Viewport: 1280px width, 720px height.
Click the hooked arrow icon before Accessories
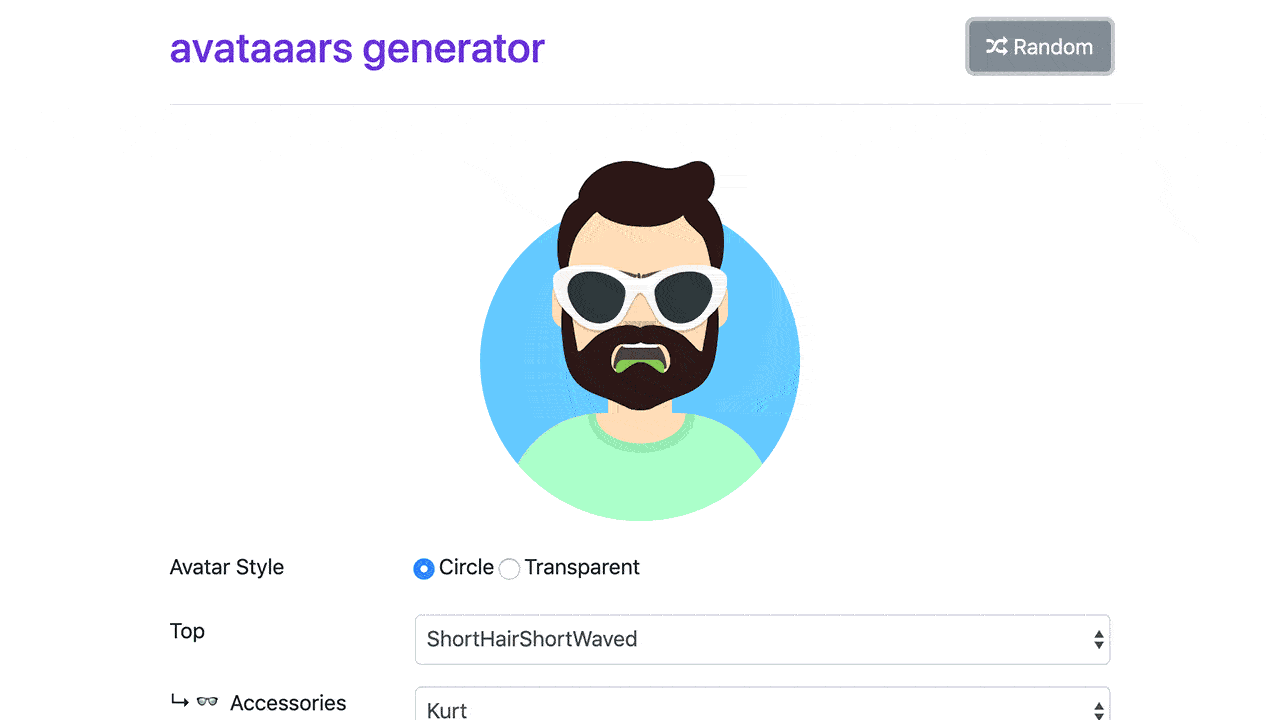[x=180, y=701]
